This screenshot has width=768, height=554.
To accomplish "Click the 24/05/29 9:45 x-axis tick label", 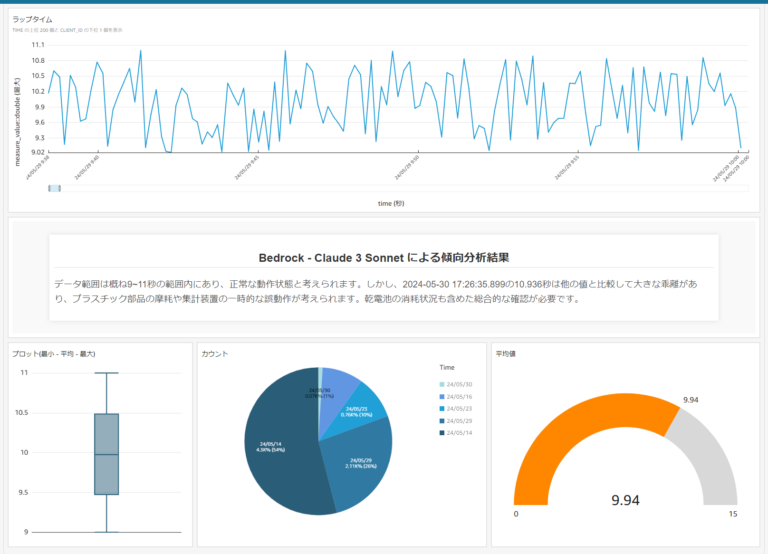I will pos(247,168).
